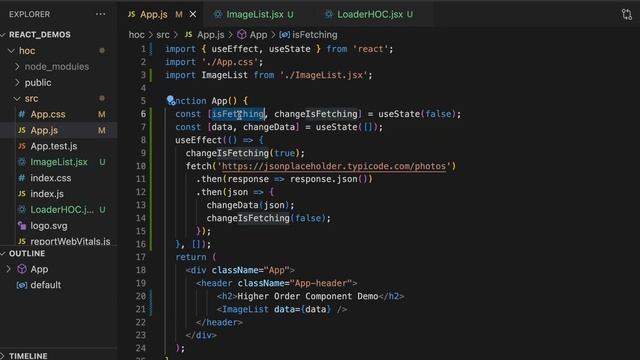Click the useState(false) call on line 6
Image resolution: width=640 pixels, height=360 pixels.
tap(419, 114)
